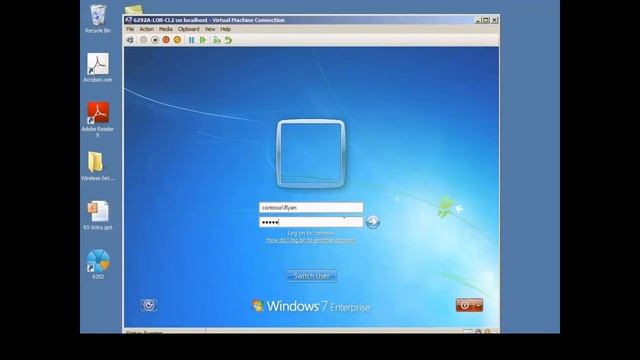Image resolution: width=640 pixels, height=360 pixels.
Task: Click the How do I log on link
Action: coord(311,240)
